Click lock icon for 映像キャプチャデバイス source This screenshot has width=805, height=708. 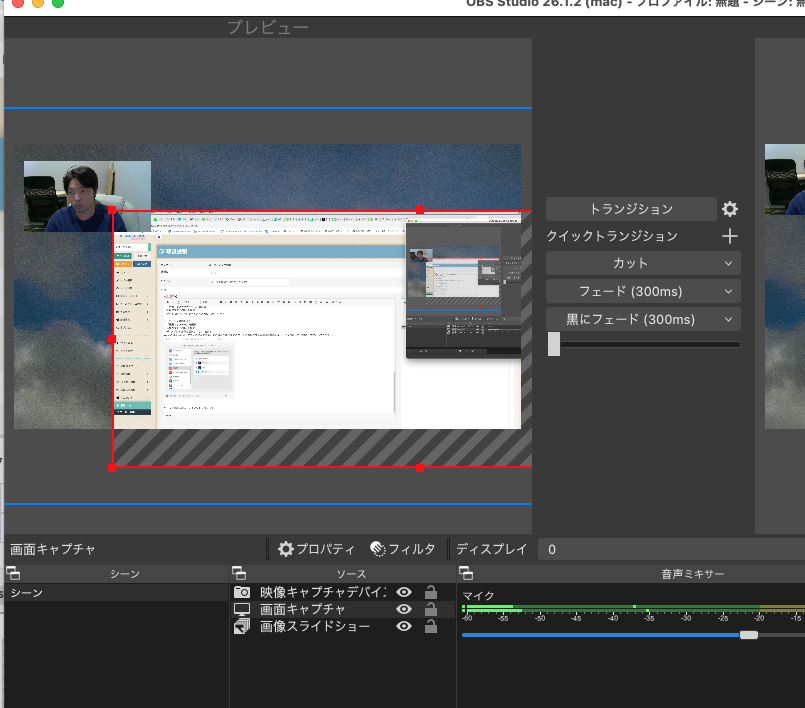(x=431, y=592)
